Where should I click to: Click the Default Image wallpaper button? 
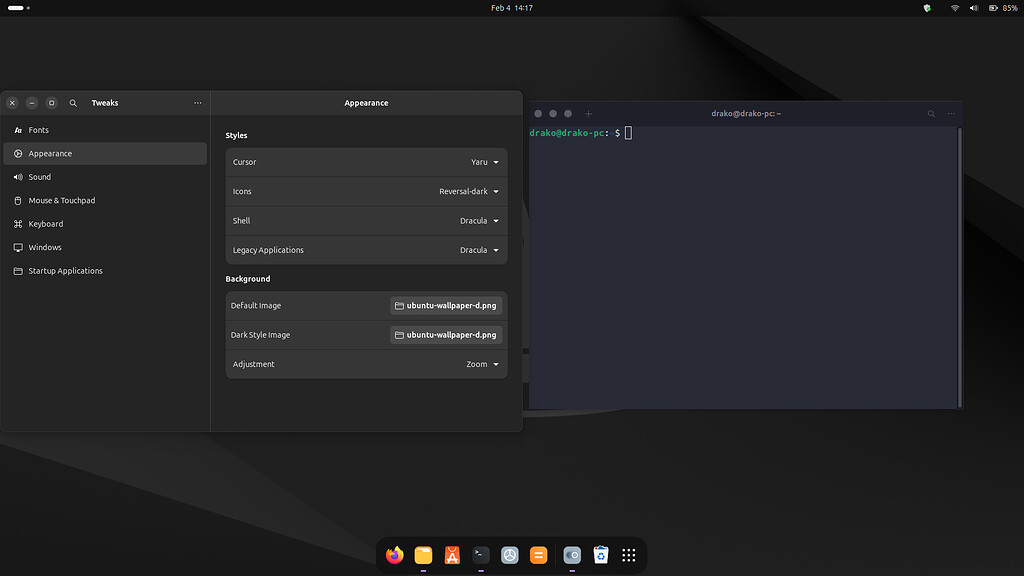(446, 305)
